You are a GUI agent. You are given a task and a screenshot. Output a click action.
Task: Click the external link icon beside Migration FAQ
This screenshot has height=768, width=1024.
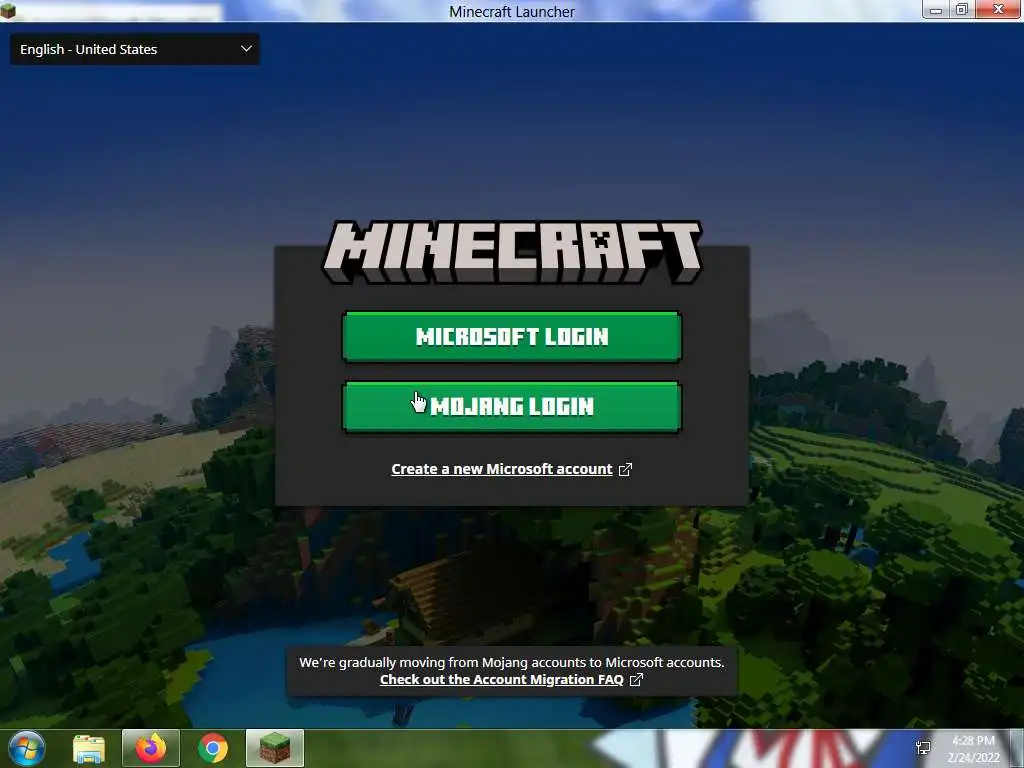[x=636, y=680]
